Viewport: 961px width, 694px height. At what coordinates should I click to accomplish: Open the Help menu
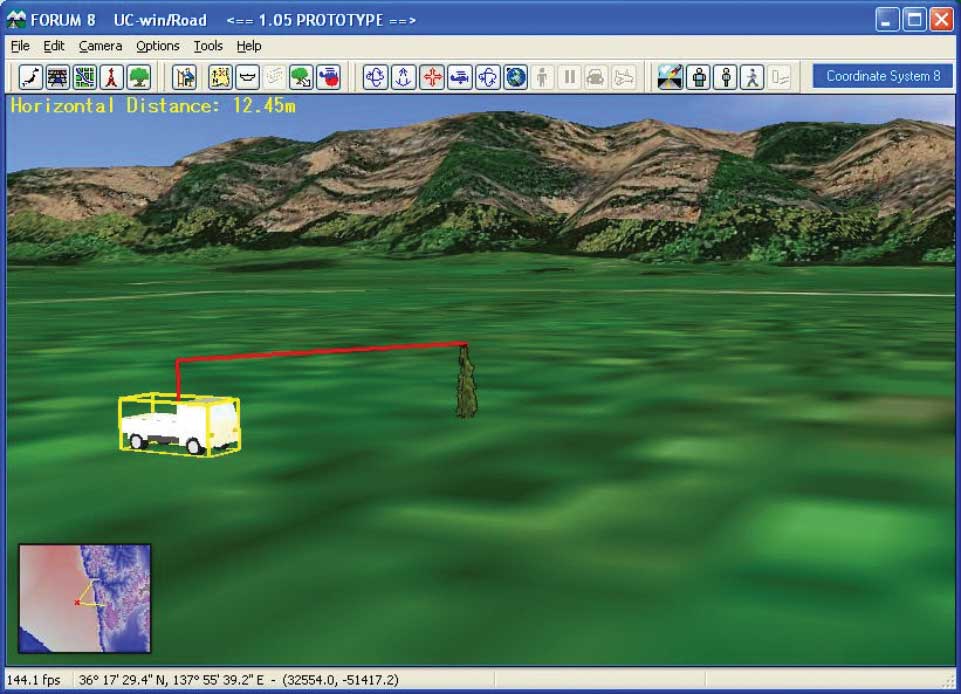[249, 46]
